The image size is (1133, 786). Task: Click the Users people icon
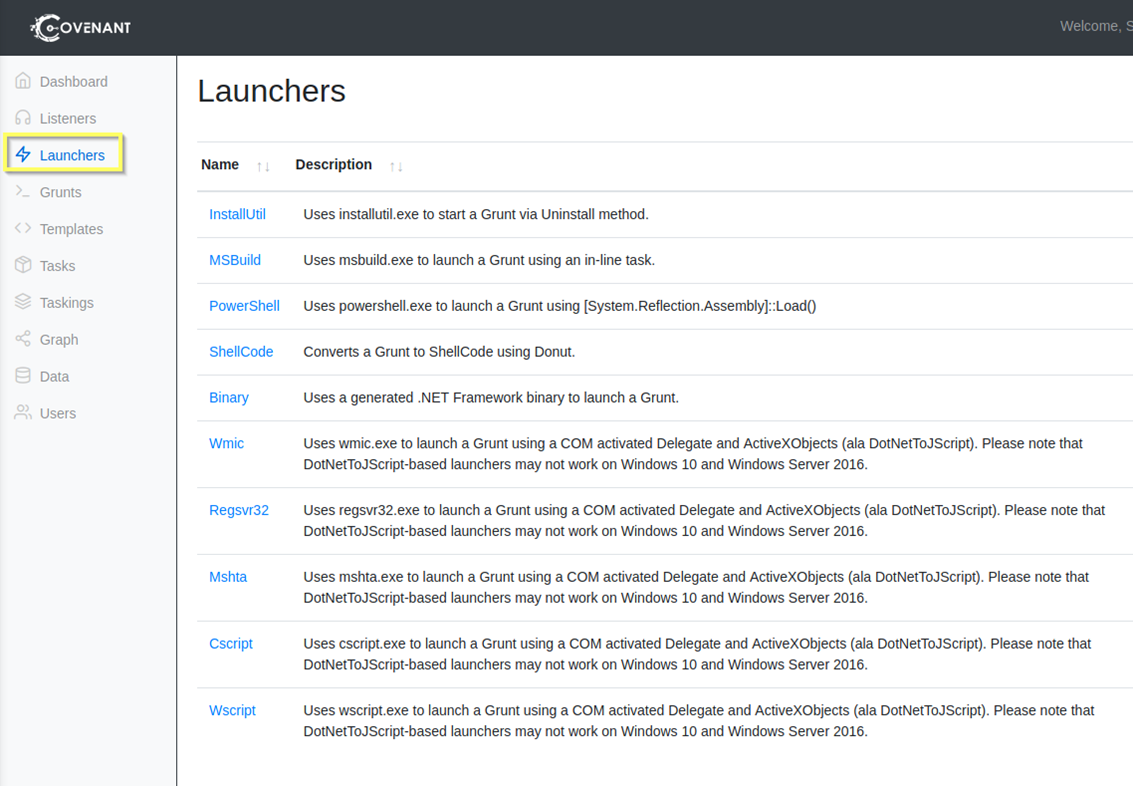pos(23,413)
